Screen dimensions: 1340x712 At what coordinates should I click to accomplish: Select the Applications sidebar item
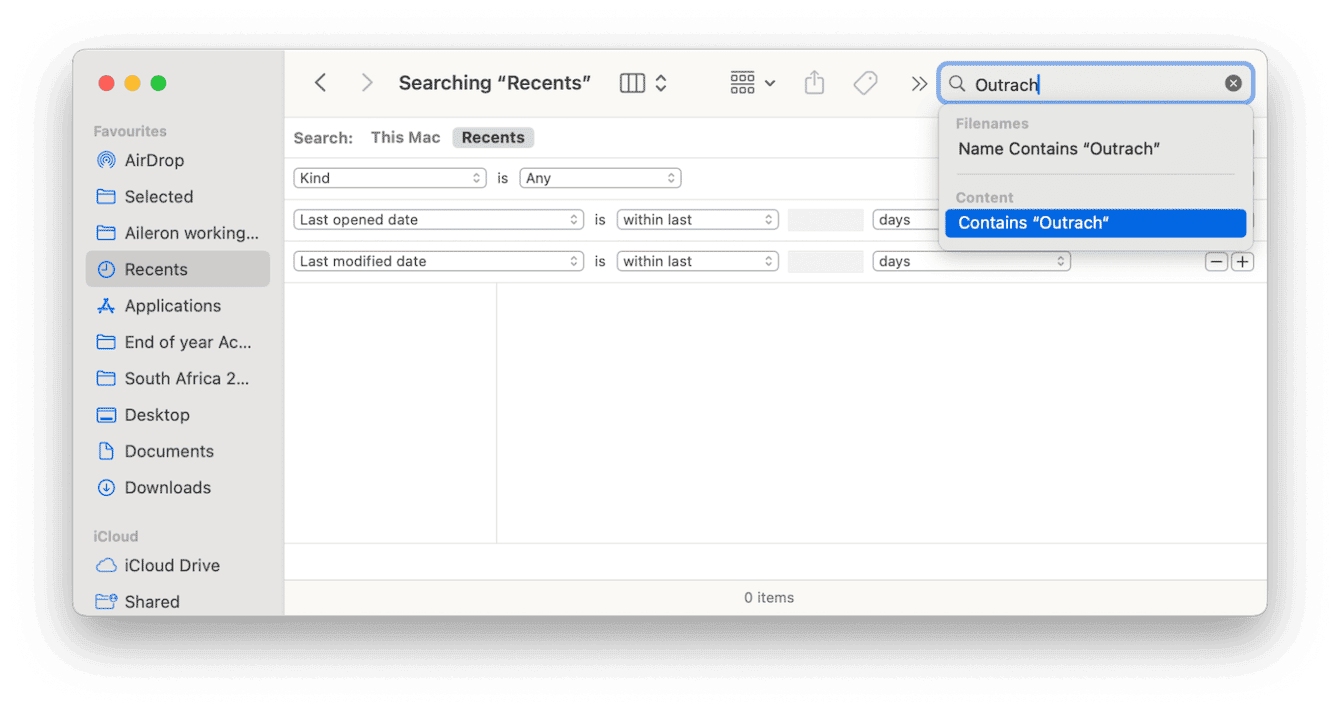(x=174, y=305)
